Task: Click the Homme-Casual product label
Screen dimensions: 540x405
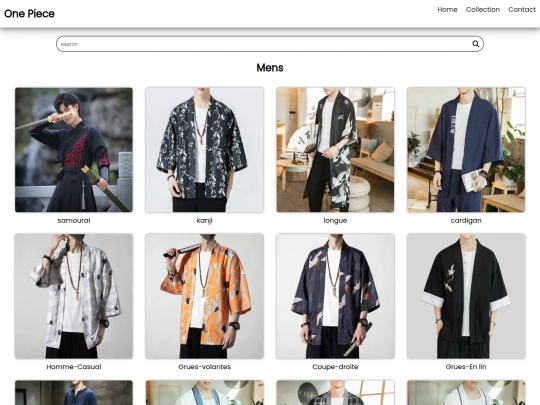Action: click(74, 367)
